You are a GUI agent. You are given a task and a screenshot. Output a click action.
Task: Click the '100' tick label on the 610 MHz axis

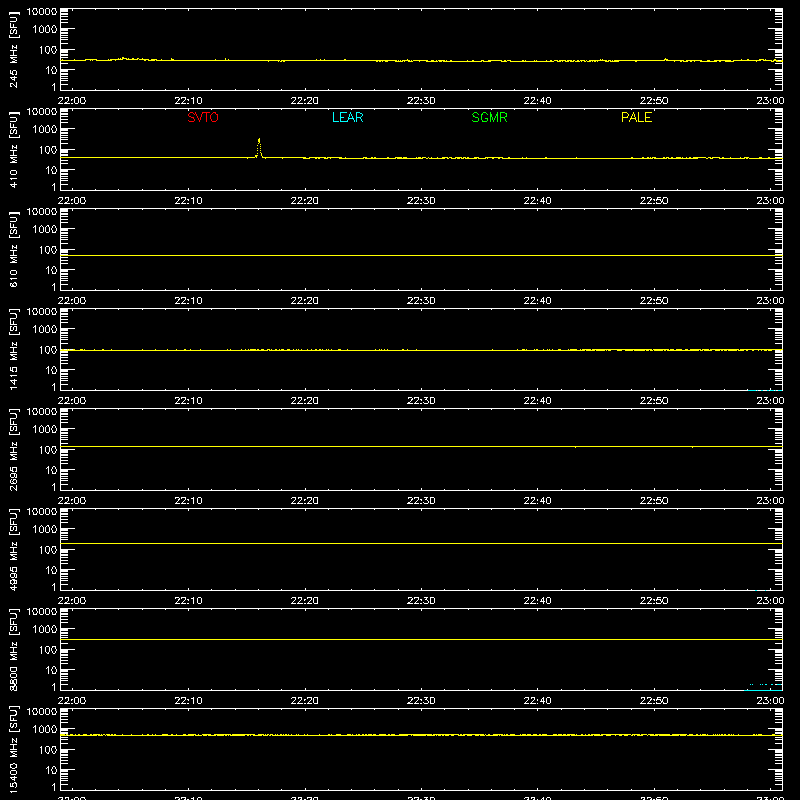coord(48,250)
